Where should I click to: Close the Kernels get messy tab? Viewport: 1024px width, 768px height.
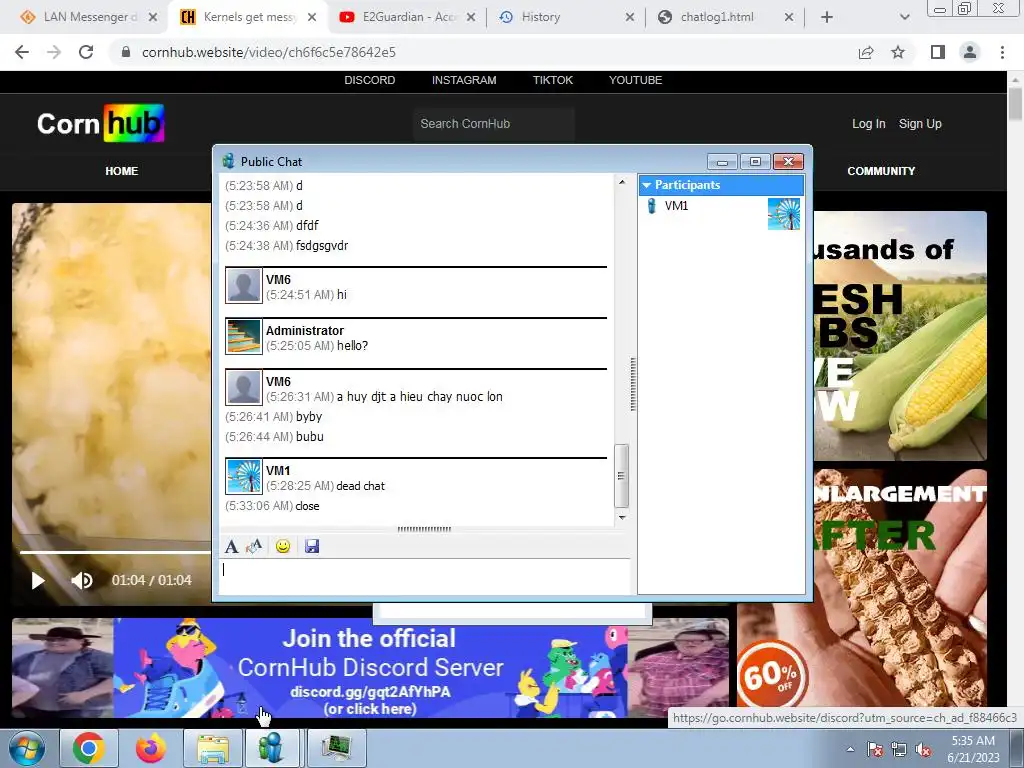click(312, 17)
